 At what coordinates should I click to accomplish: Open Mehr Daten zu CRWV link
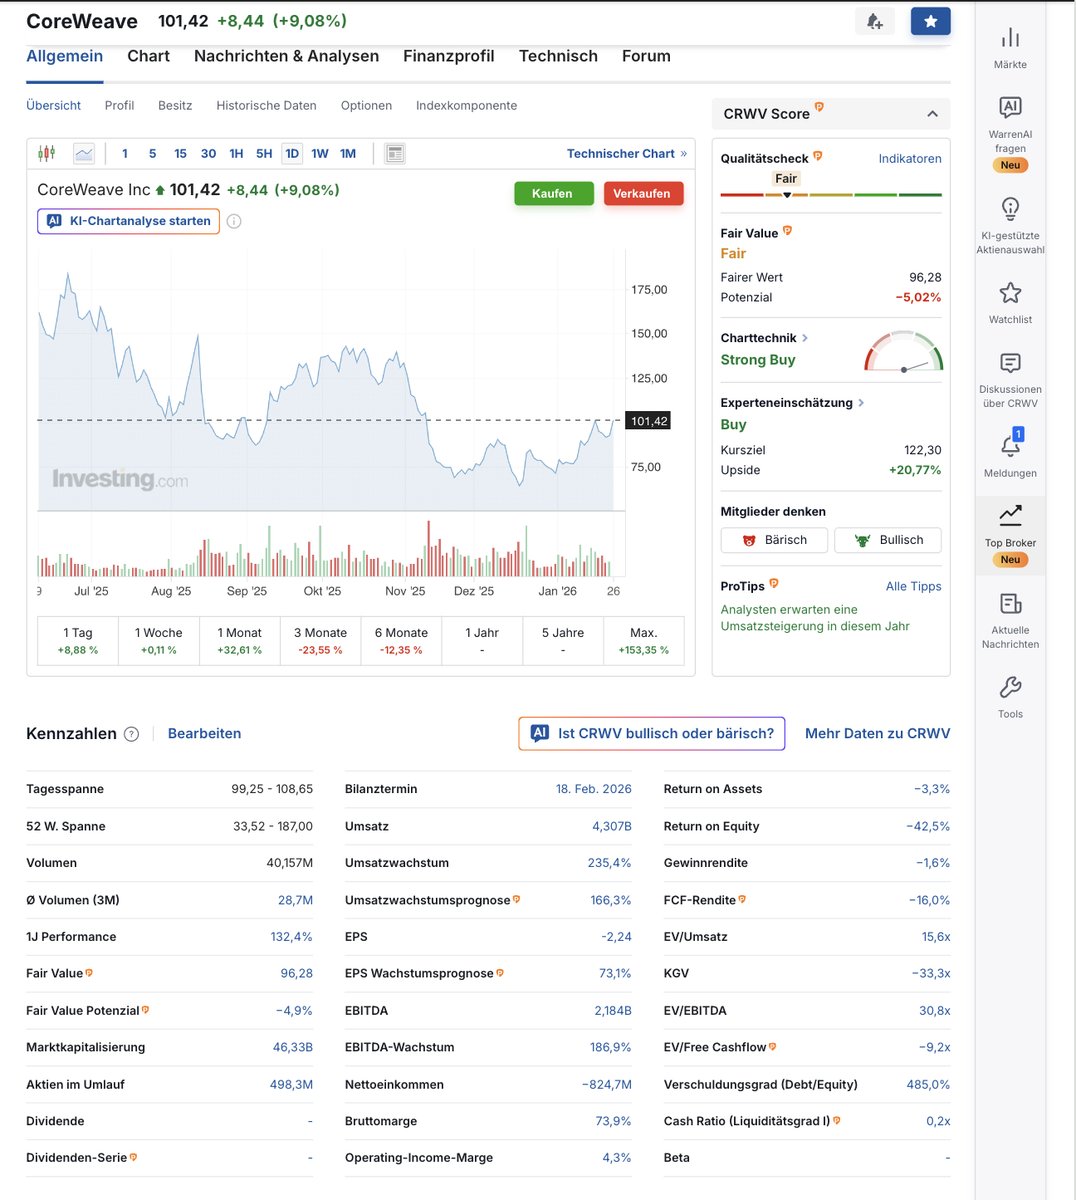click(878, 733)
